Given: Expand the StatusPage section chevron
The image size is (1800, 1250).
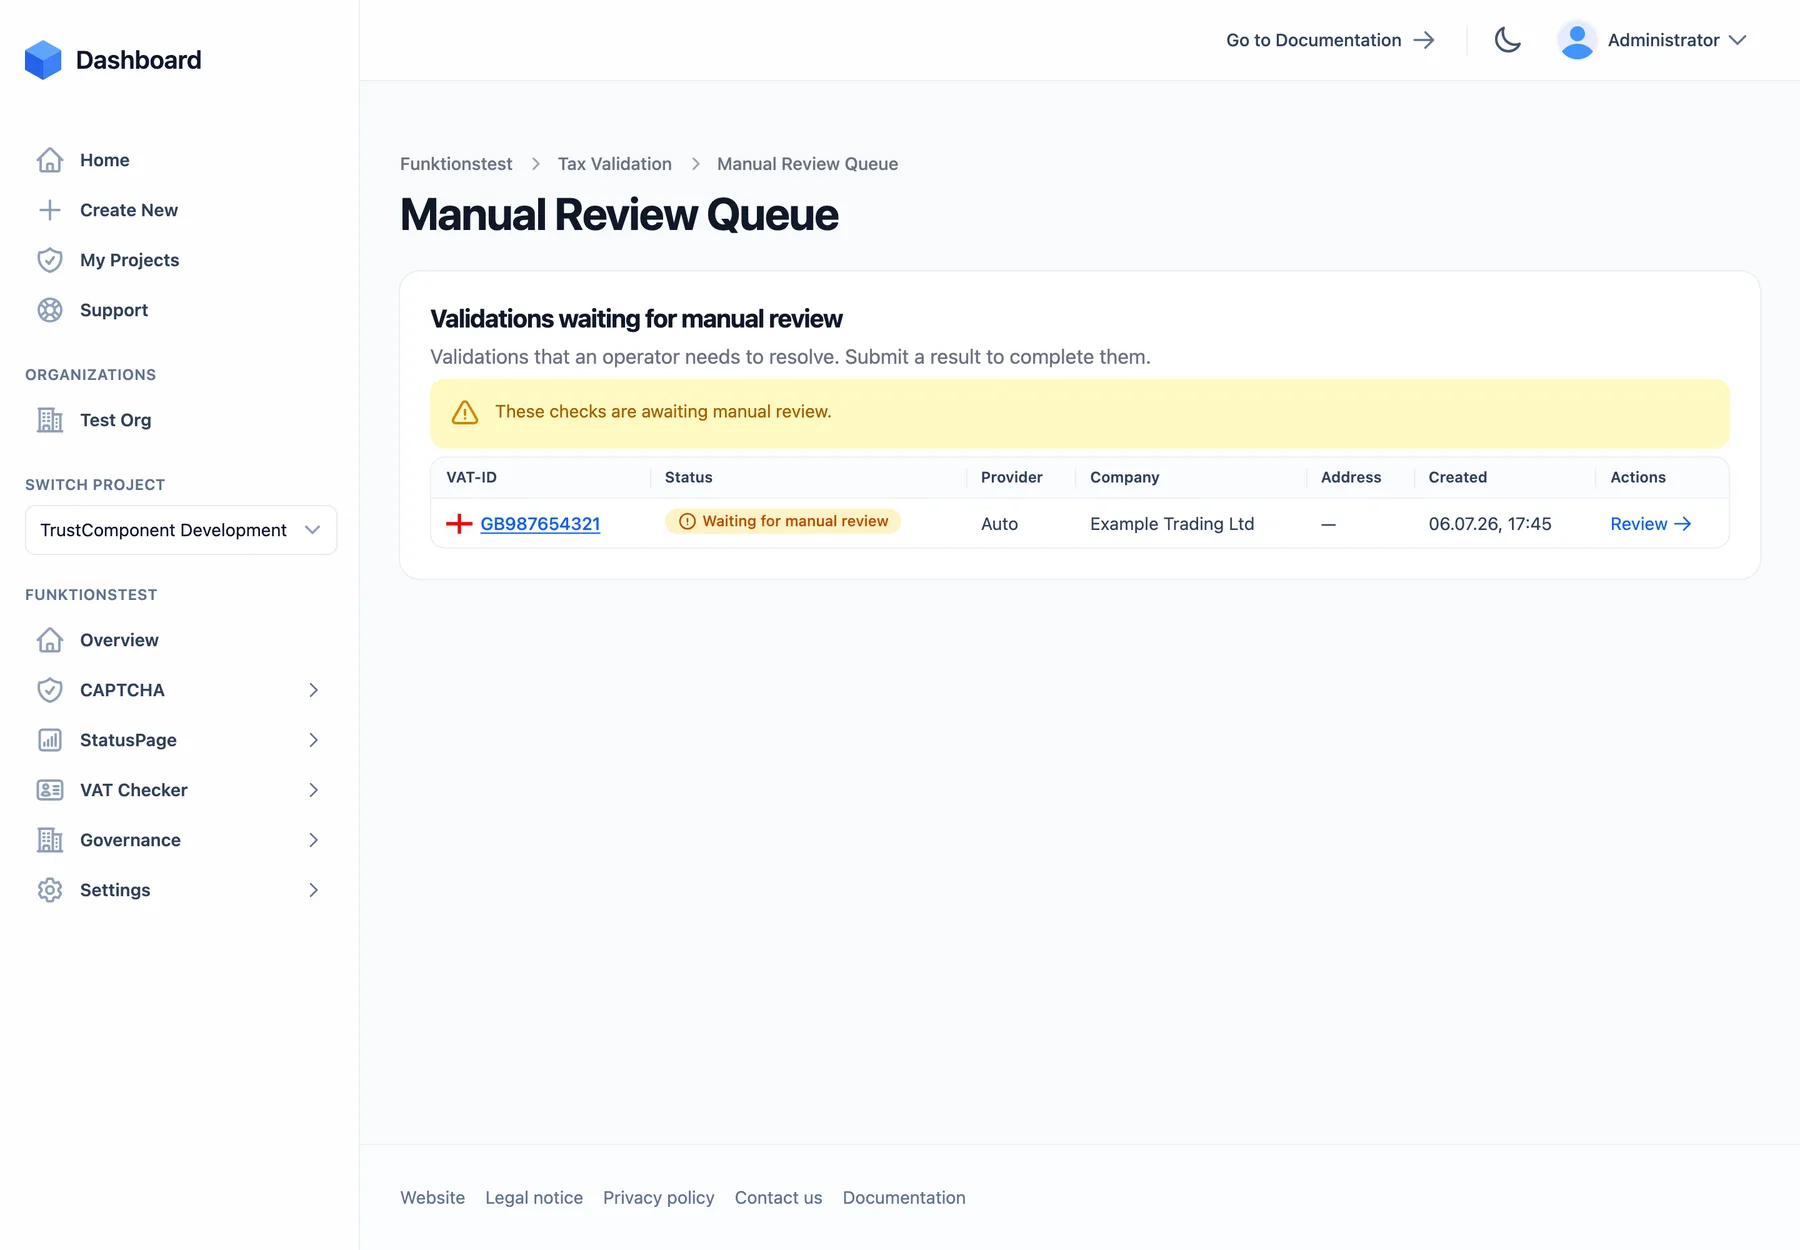Looking at the screenshot, I should pyautogui.click(x=313, y=740).
